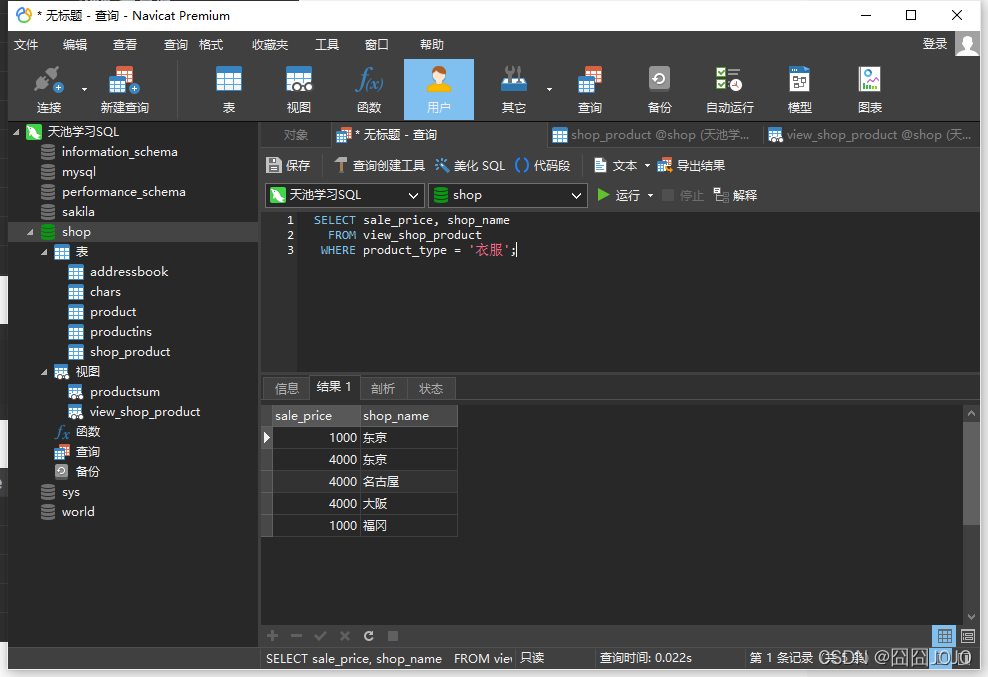Open the 收藏夹 (Favorites) menu
The height and width of the screenshot is (677, 988).
point(270,45)
